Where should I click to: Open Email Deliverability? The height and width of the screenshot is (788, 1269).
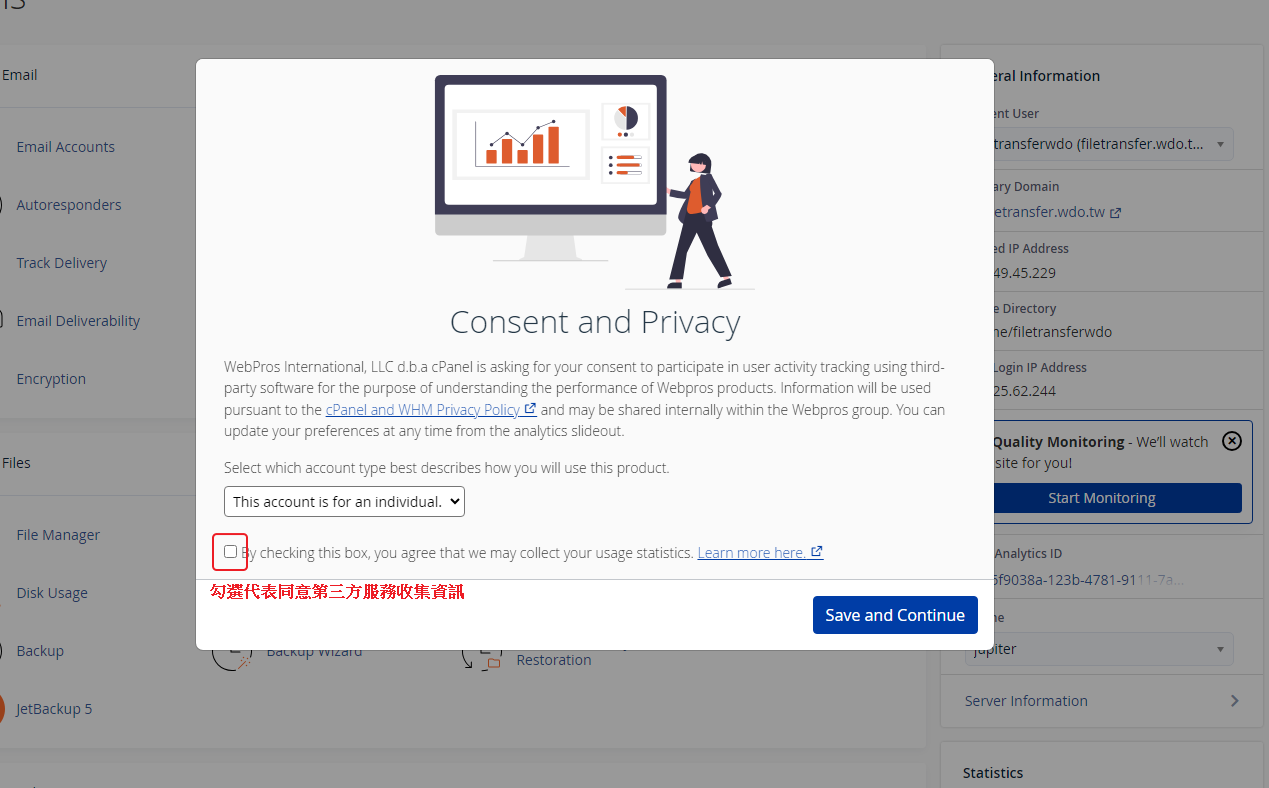coord(78,321)
